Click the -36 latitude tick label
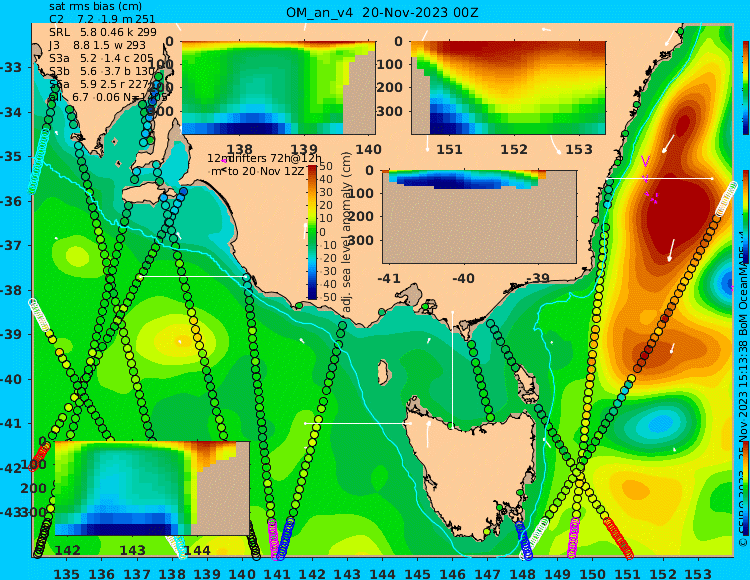This screenshot has height=580, width=750. pos(11,201)
